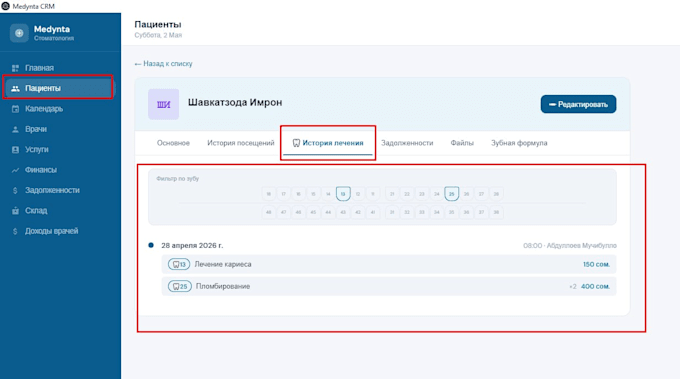Toggle tooth 24 in the tooth filter
This screenshot has height=379, width=680.
point(437,194)
